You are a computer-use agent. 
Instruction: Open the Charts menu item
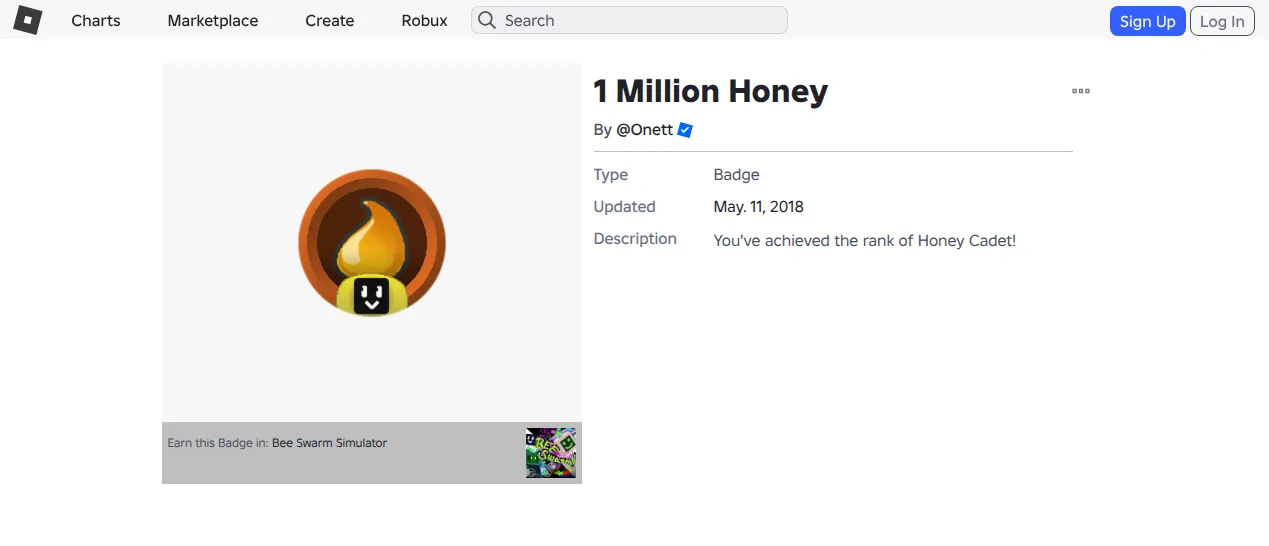click(96, 20)
